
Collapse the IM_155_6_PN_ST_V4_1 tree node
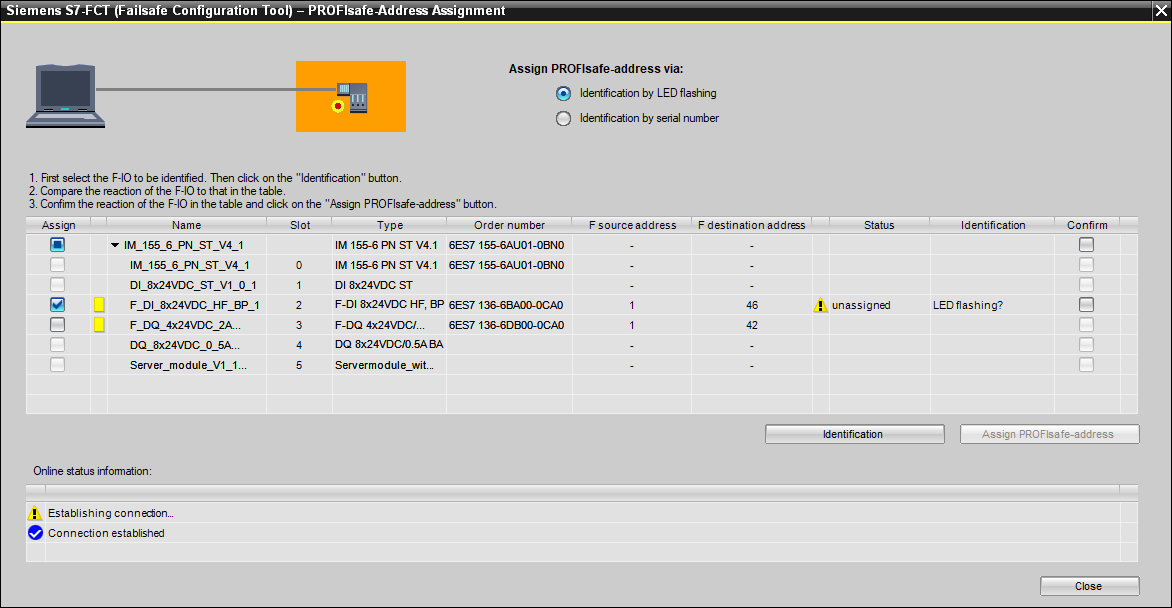115,245
